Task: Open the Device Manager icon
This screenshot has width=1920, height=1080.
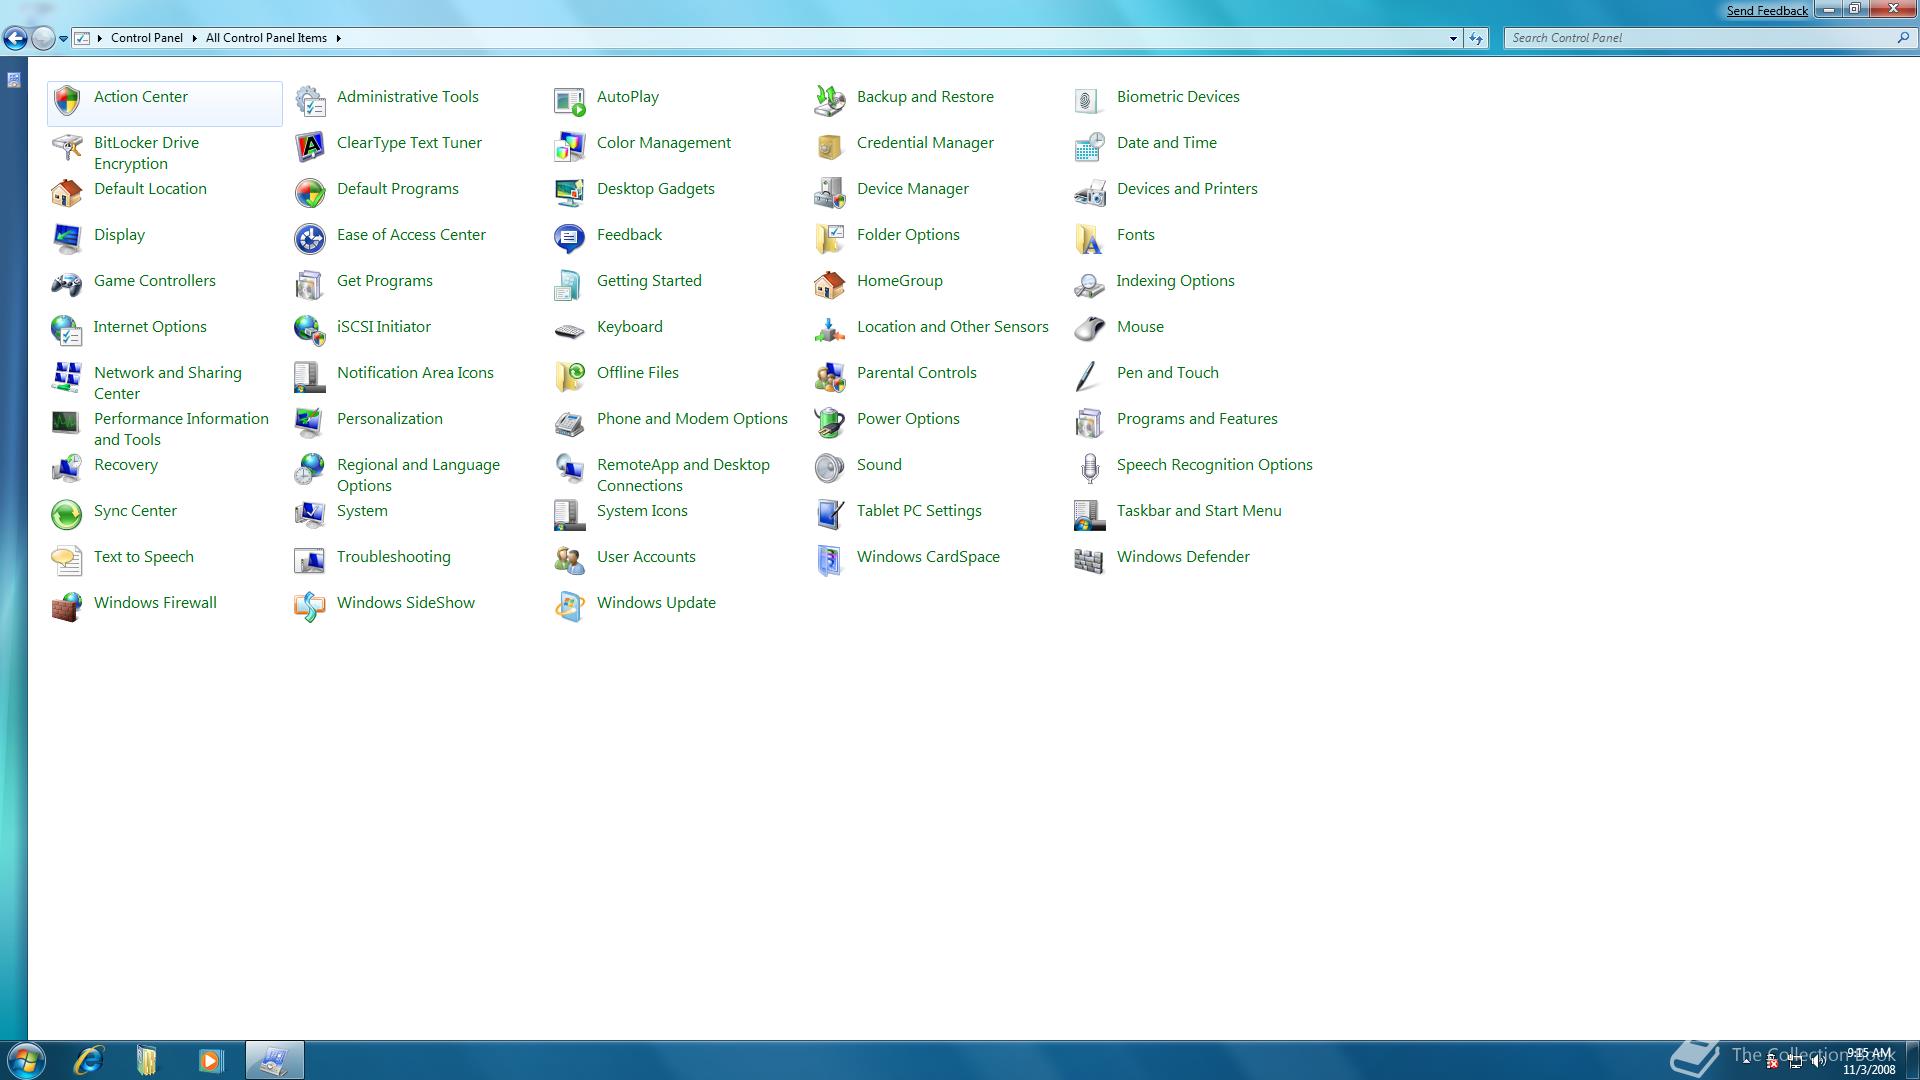Action: (830, 192)
